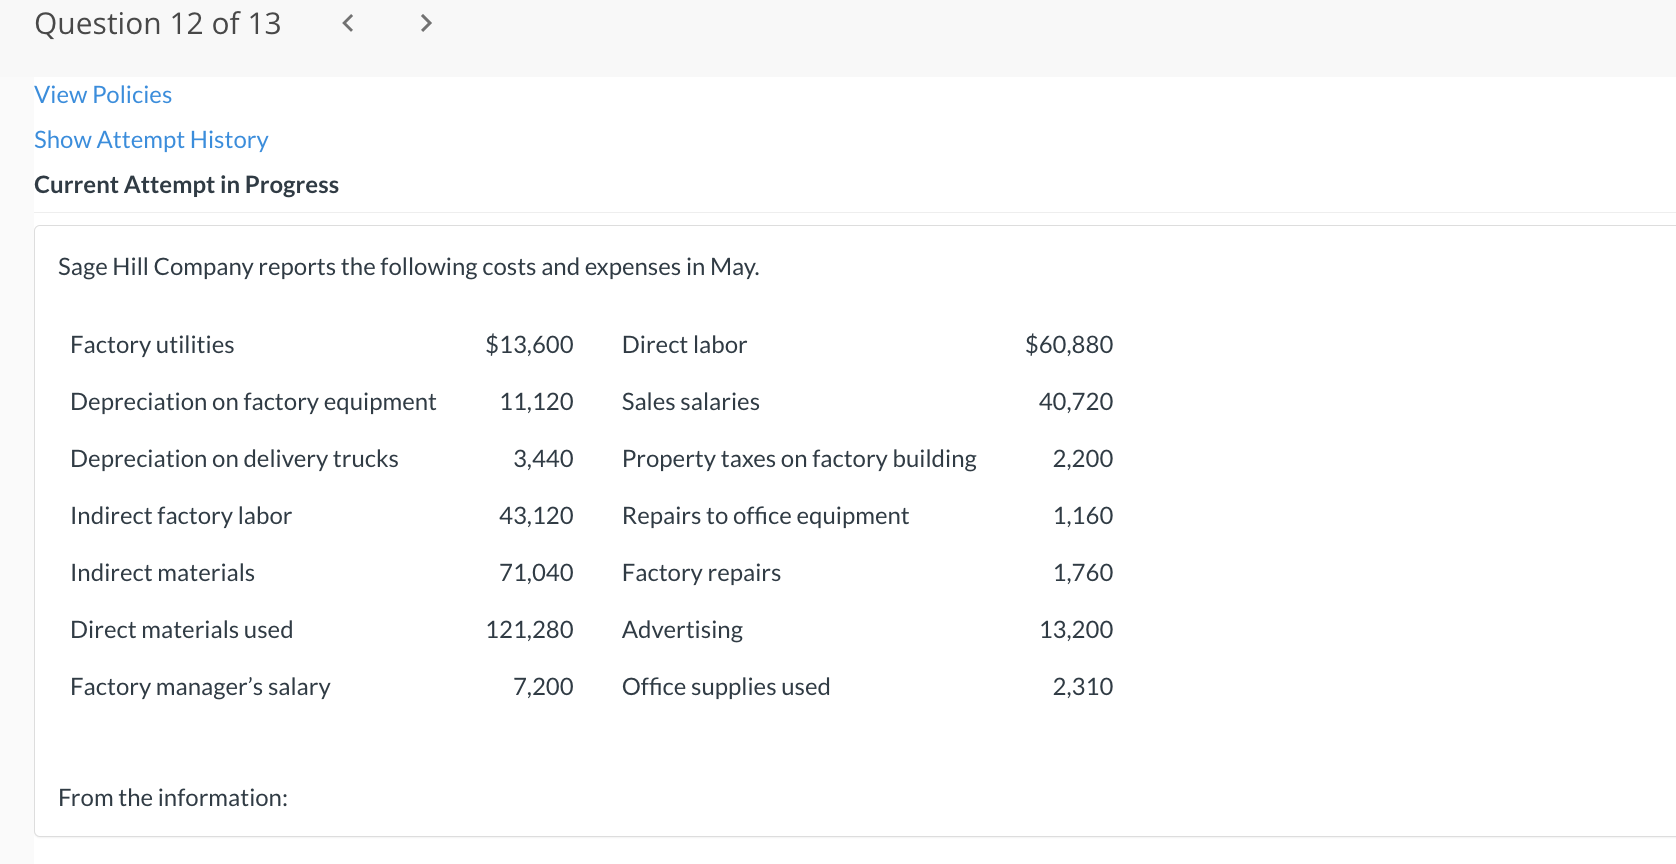The height and width of the screenshot is (864, 1676).
Task: Select the Indirect materials amount 71,040
Action: coord(536,573)
